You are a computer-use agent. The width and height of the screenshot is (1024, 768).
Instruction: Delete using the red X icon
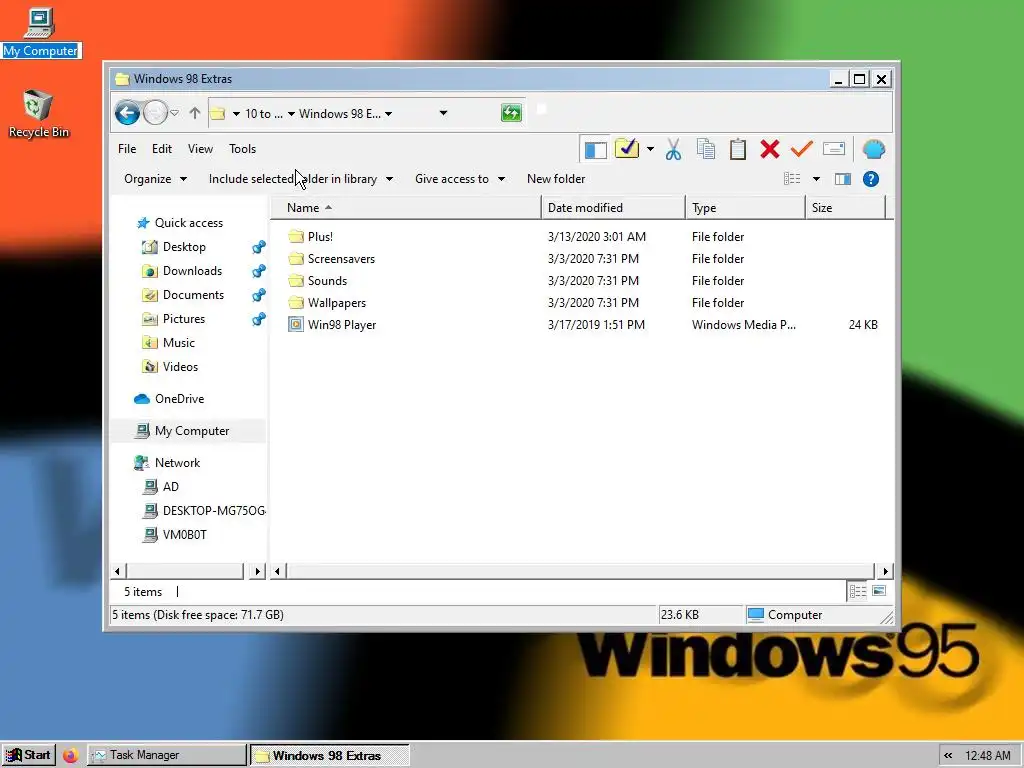coord(770,150)
